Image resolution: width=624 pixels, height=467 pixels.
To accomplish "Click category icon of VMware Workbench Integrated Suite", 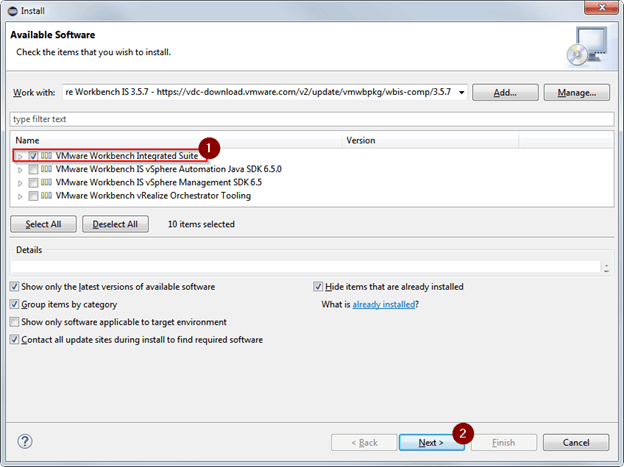I will click(x=46, y=156).
